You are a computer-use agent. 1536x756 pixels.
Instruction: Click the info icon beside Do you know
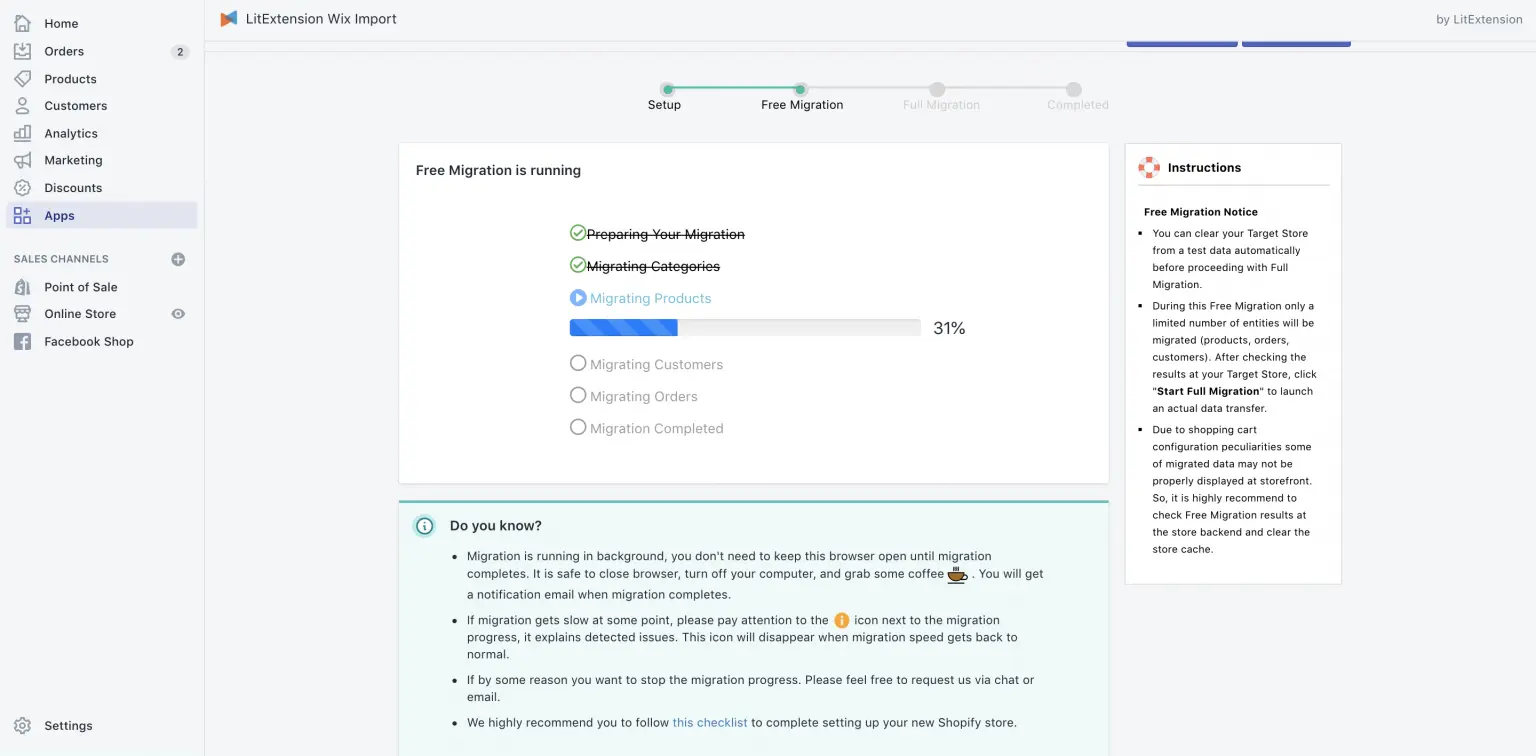(x=424, y=526)
